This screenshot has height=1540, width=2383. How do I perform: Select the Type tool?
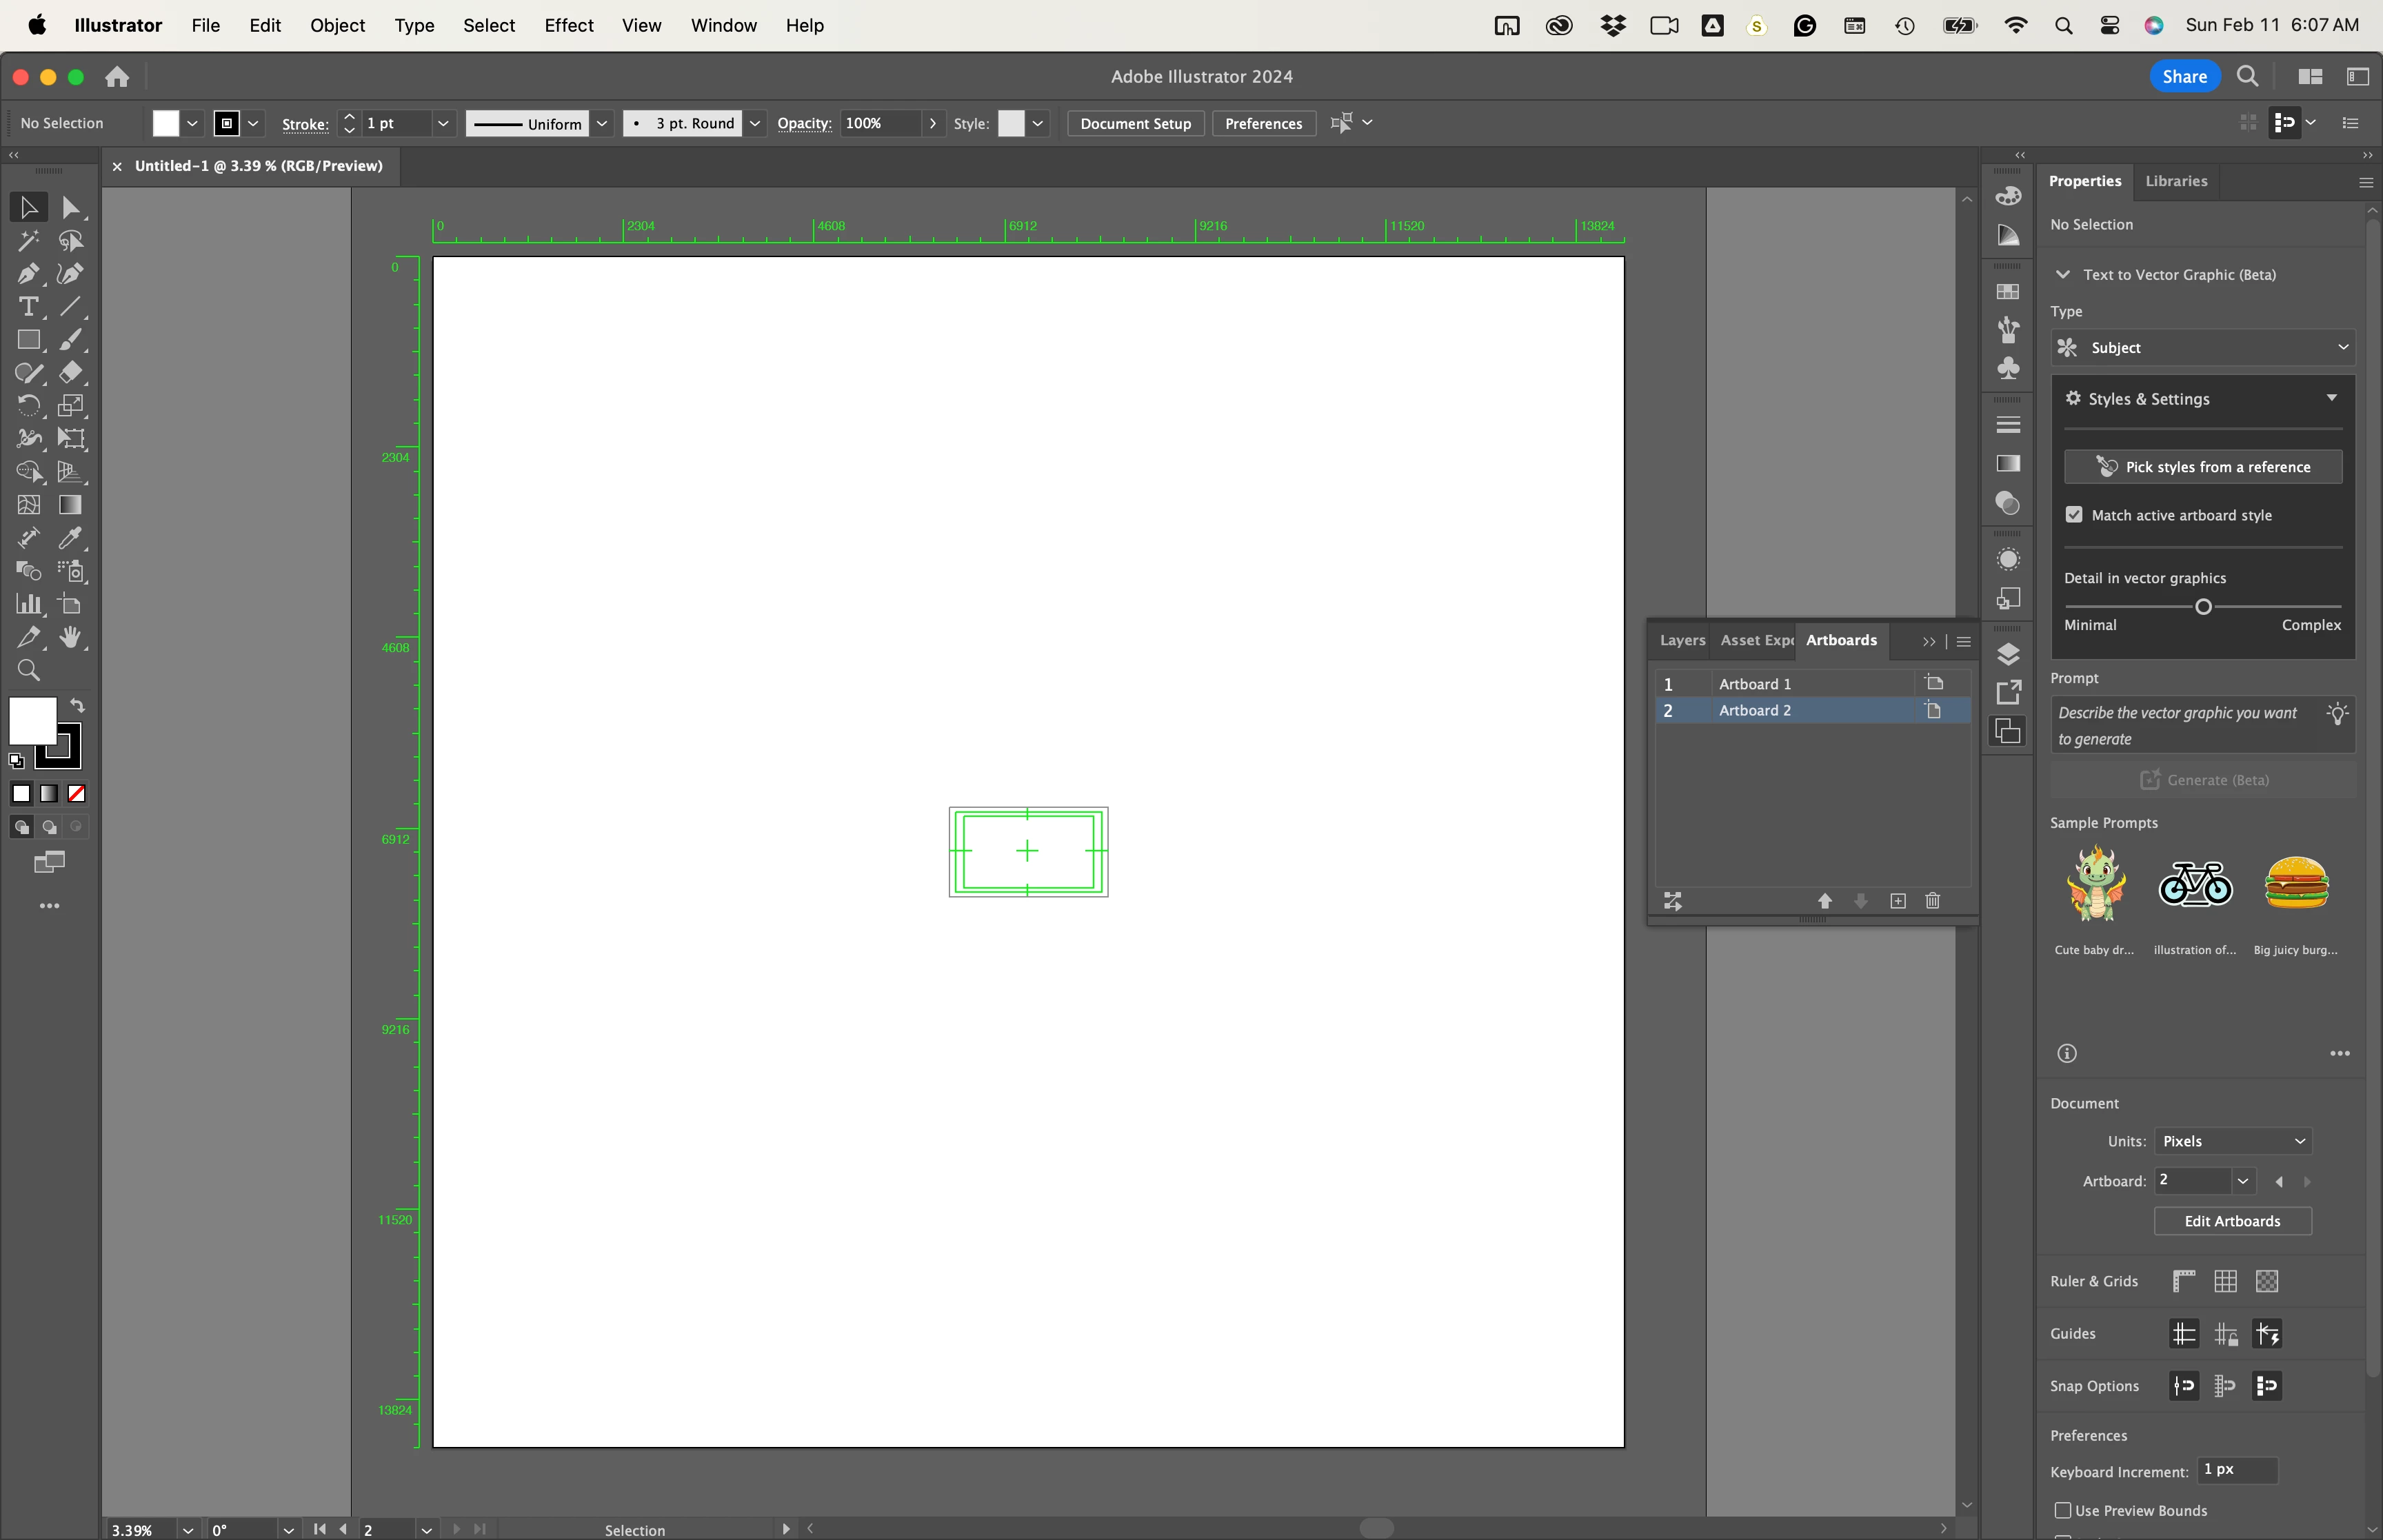(27, 307)
